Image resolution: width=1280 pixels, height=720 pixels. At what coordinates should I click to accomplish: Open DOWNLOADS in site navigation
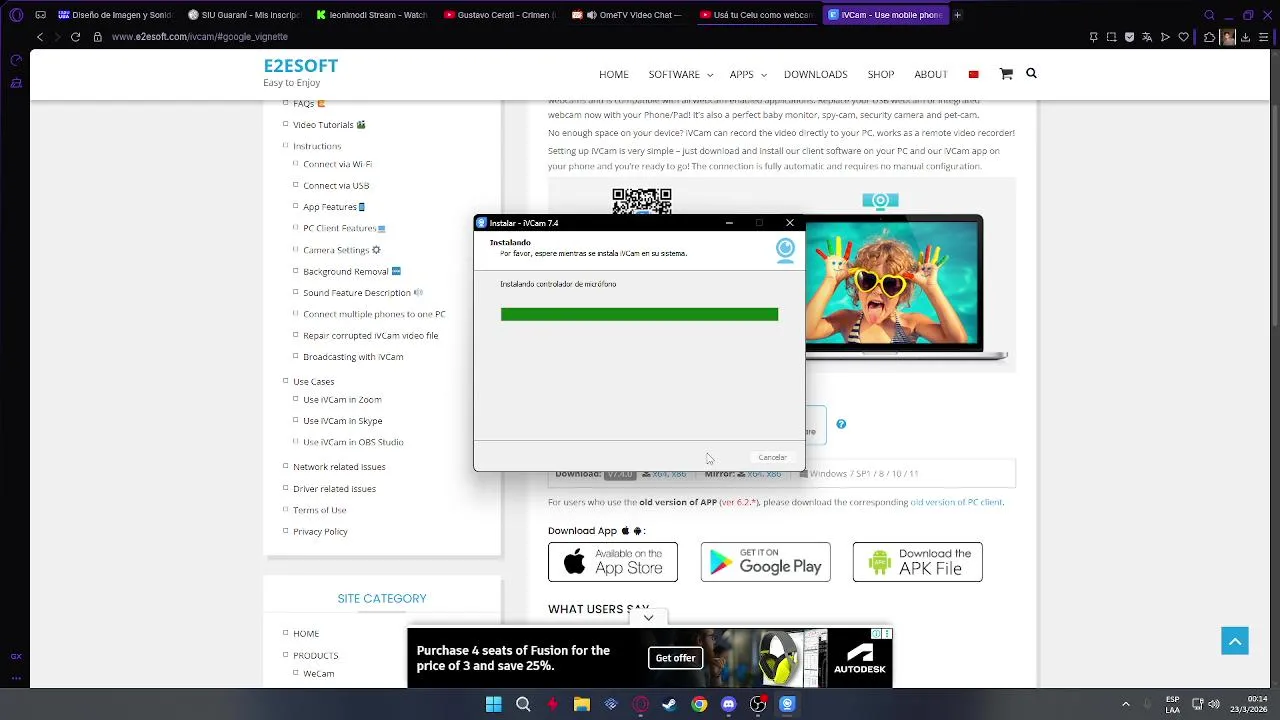click(x=815, y=74)
